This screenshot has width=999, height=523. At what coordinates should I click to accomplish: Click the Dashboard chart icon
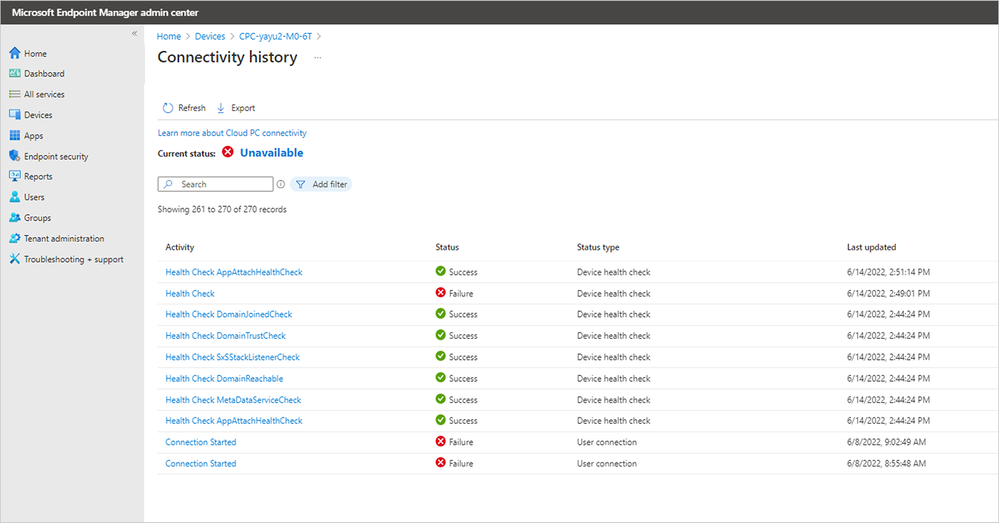[15, 73]
